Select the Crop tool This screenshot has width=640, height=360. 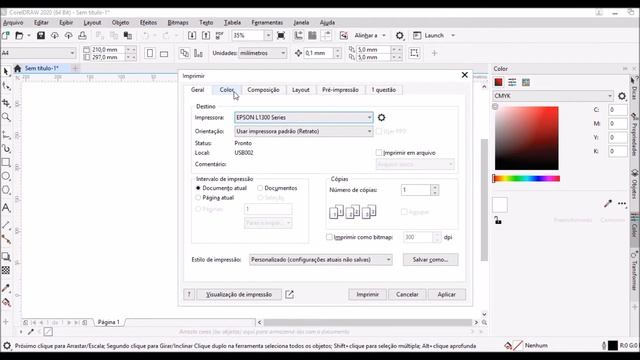click(6, 103)
